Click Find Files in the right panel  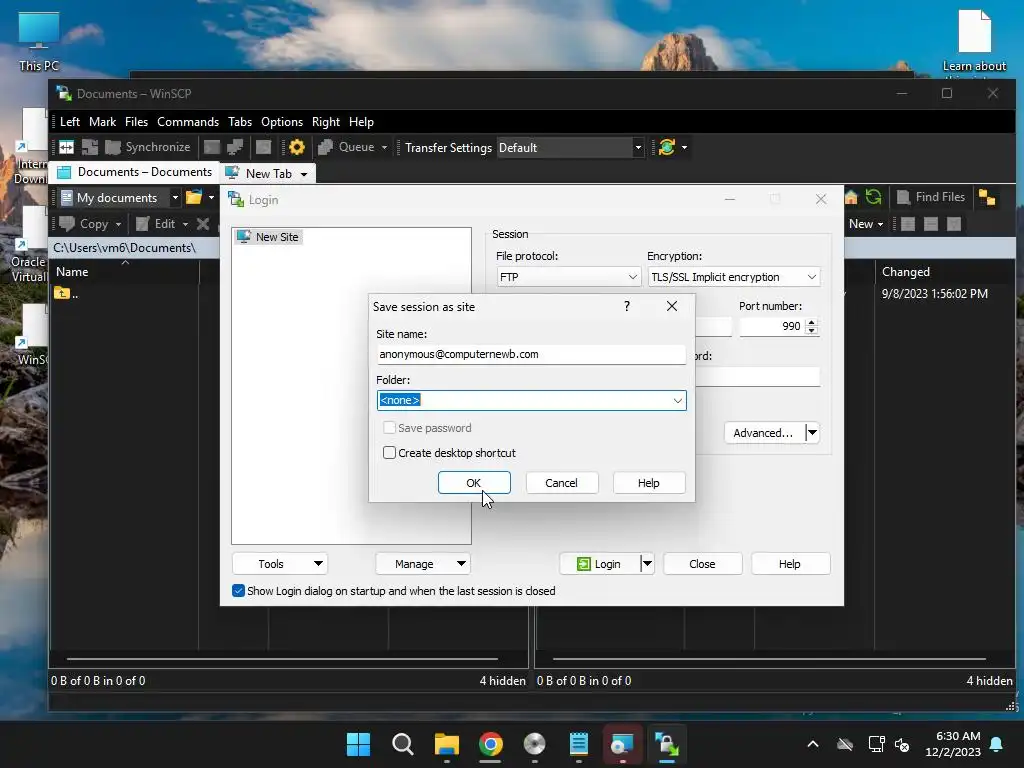pos(931,197)
